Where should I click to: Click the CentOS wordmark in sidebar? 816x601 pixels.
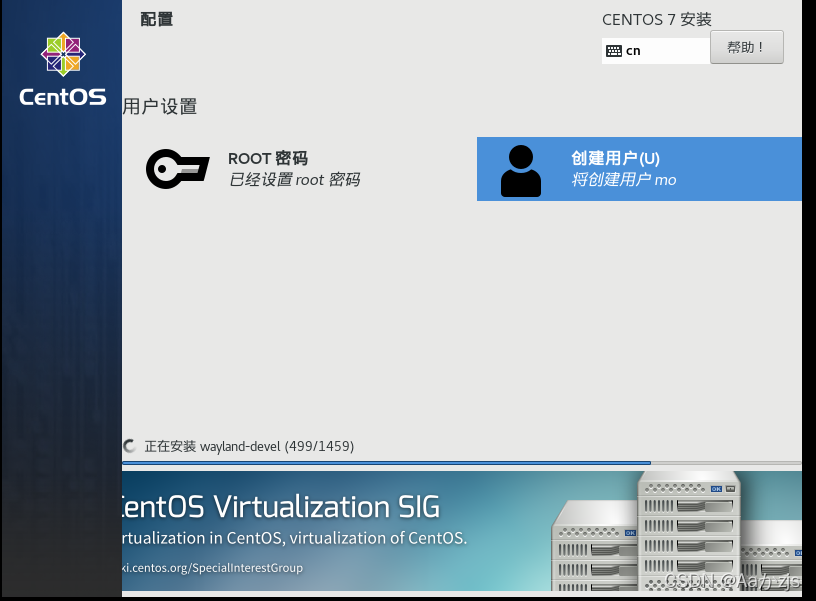coord(63,97)
